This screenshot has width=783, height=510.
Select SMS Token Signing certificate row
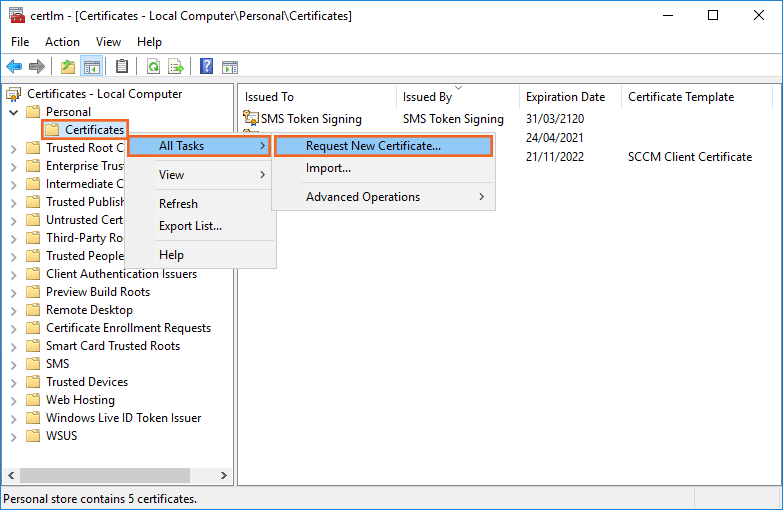[310, 119]
